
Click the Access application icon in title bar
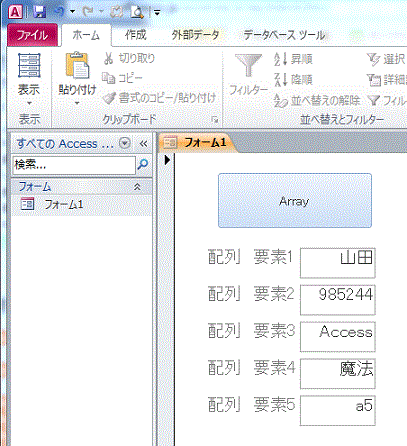15,12
